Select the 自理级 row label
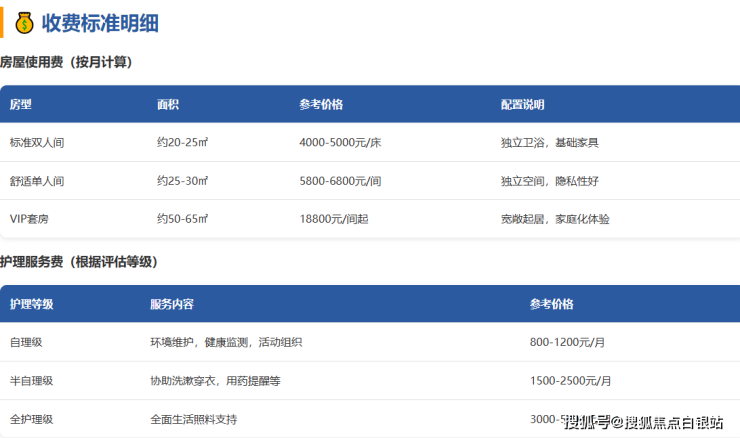The width and height of the screenshot is (740, 438). pyautogui.click(x=25, y=342)
